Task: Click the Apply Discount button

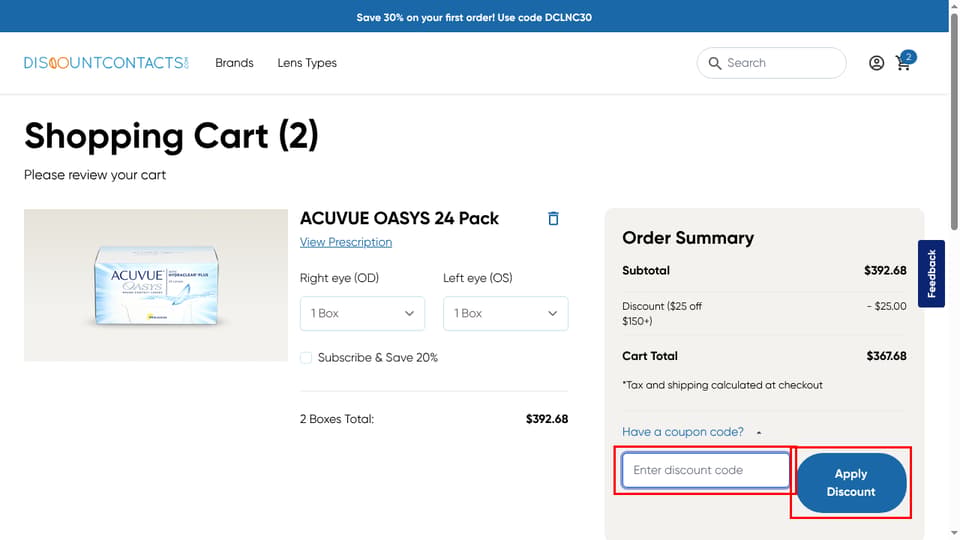Action: click(850, 483)
